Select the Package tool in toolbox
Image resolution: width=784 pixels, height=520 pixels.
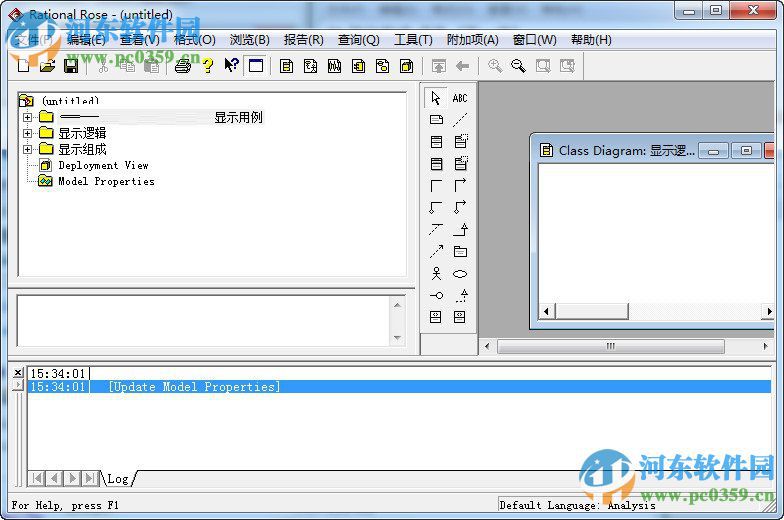click(460, 252)
